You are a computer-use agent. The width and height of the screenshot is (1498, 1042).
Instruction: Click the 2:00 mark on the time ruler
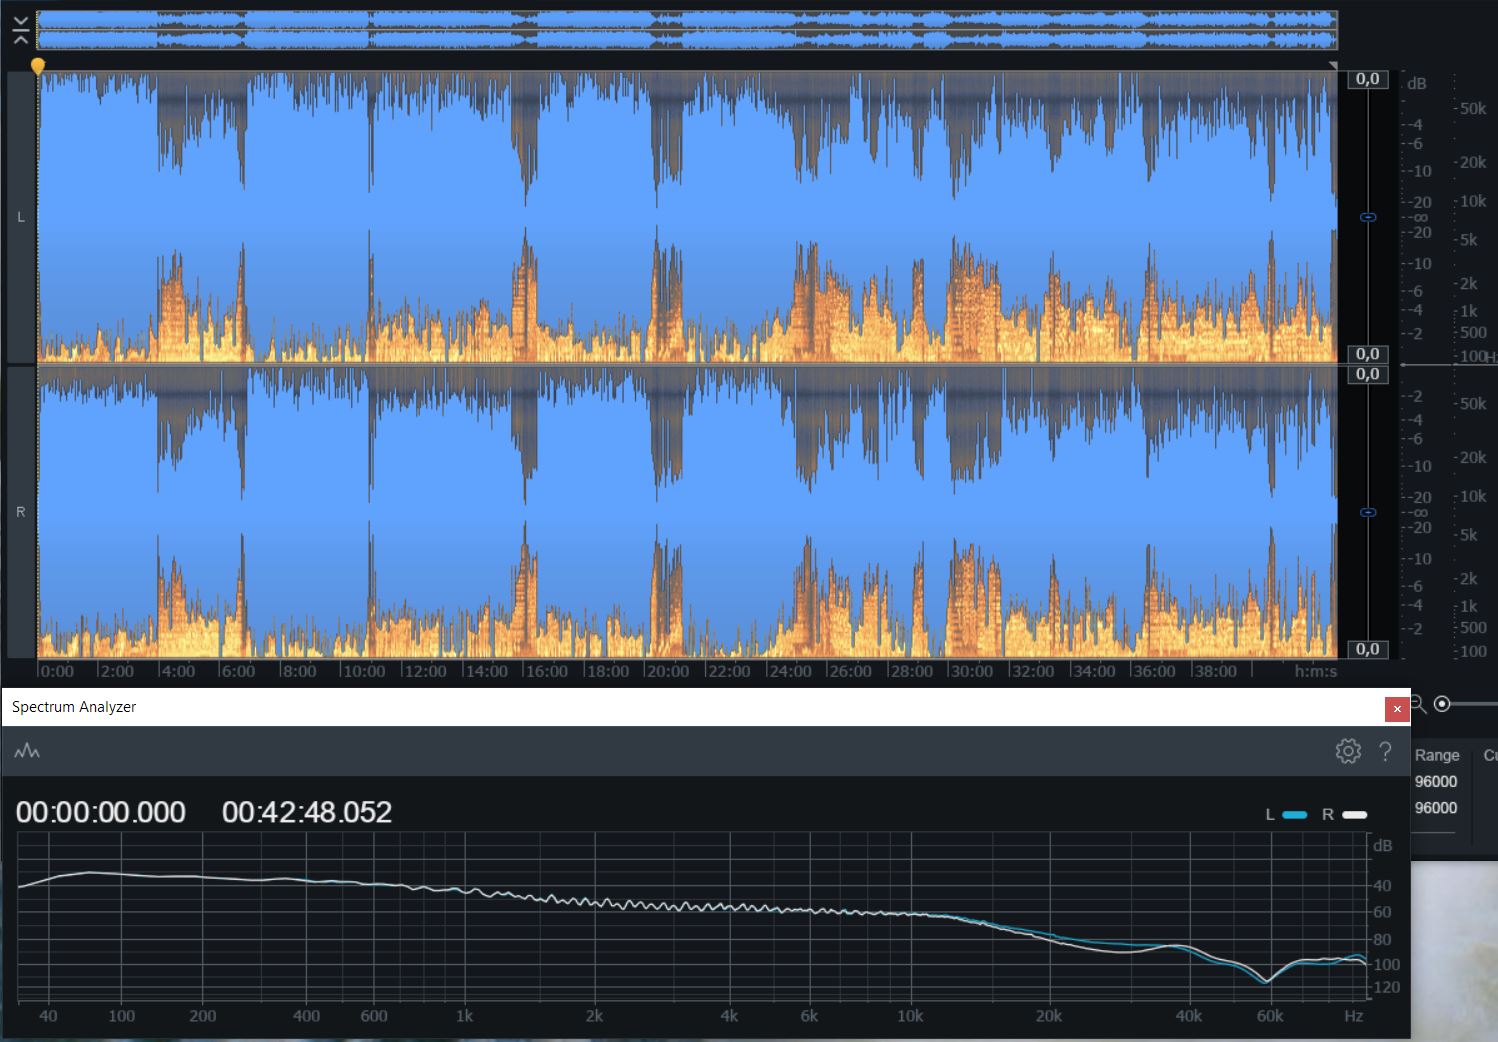tap(117, 671)
